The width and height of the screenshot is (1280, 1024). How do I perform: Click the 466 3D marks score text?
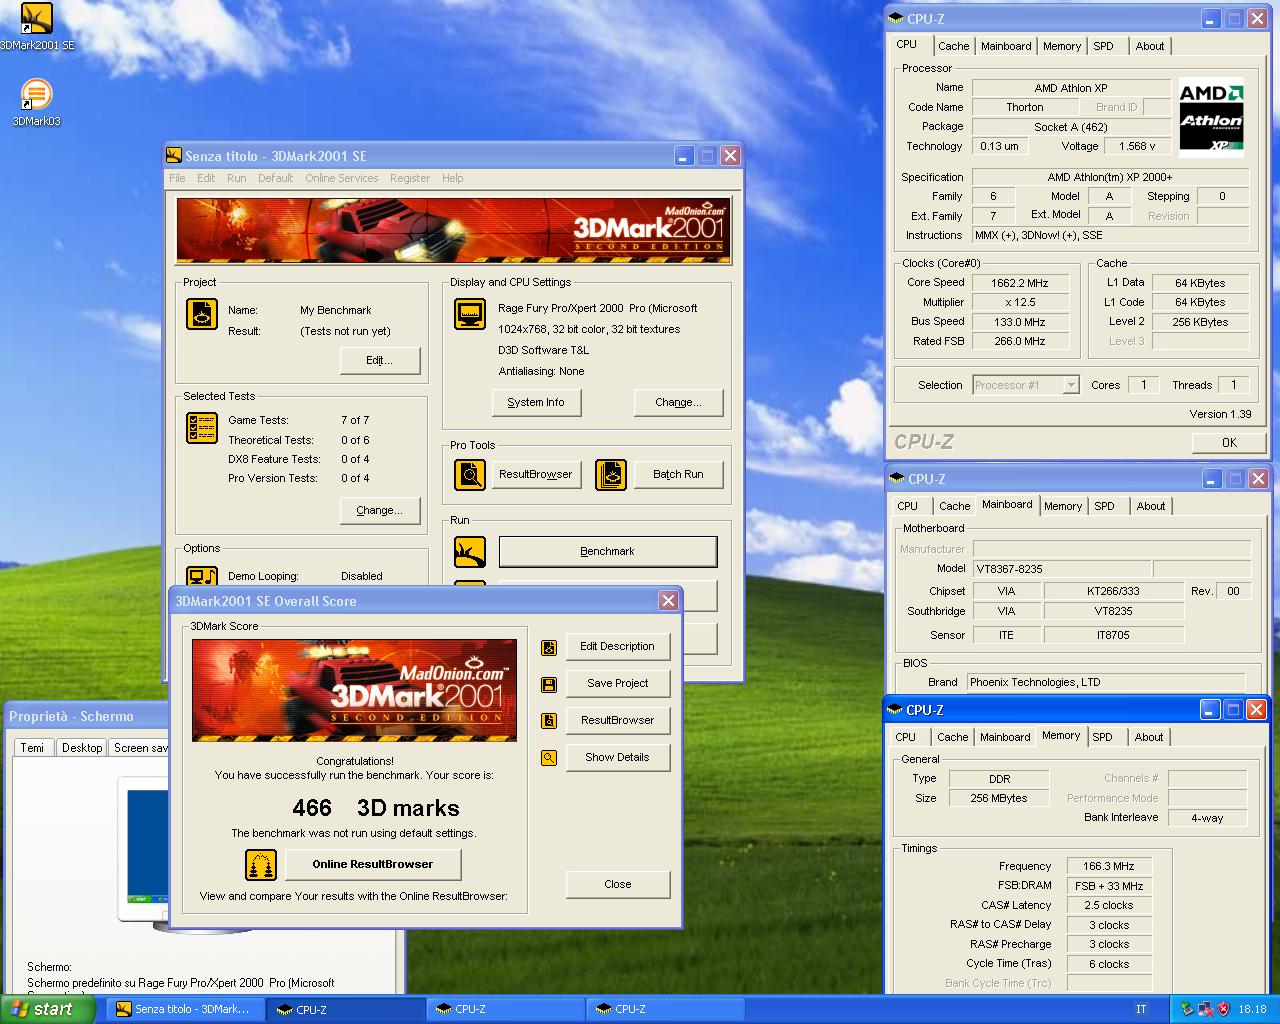[376, 808]
